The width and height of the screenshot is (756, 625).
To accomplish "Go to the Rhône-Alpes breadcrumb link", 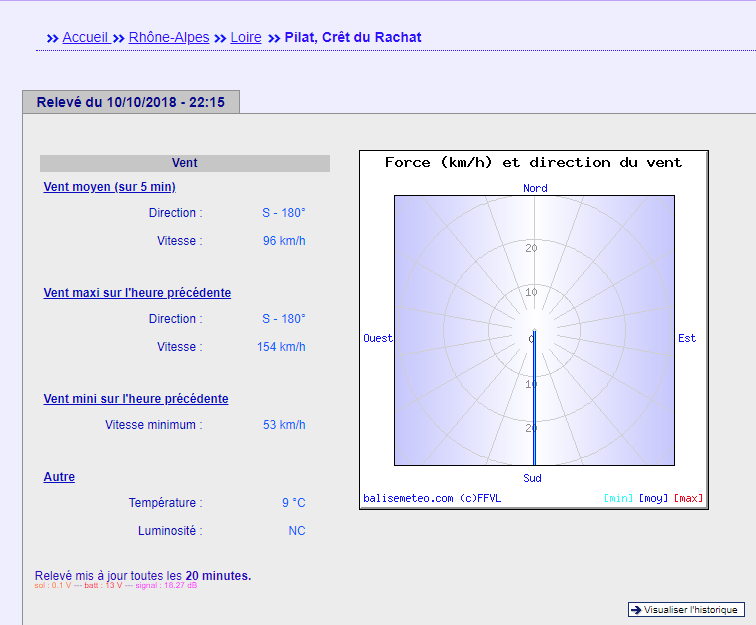I will pyautogui.click(x=169, y=37).
